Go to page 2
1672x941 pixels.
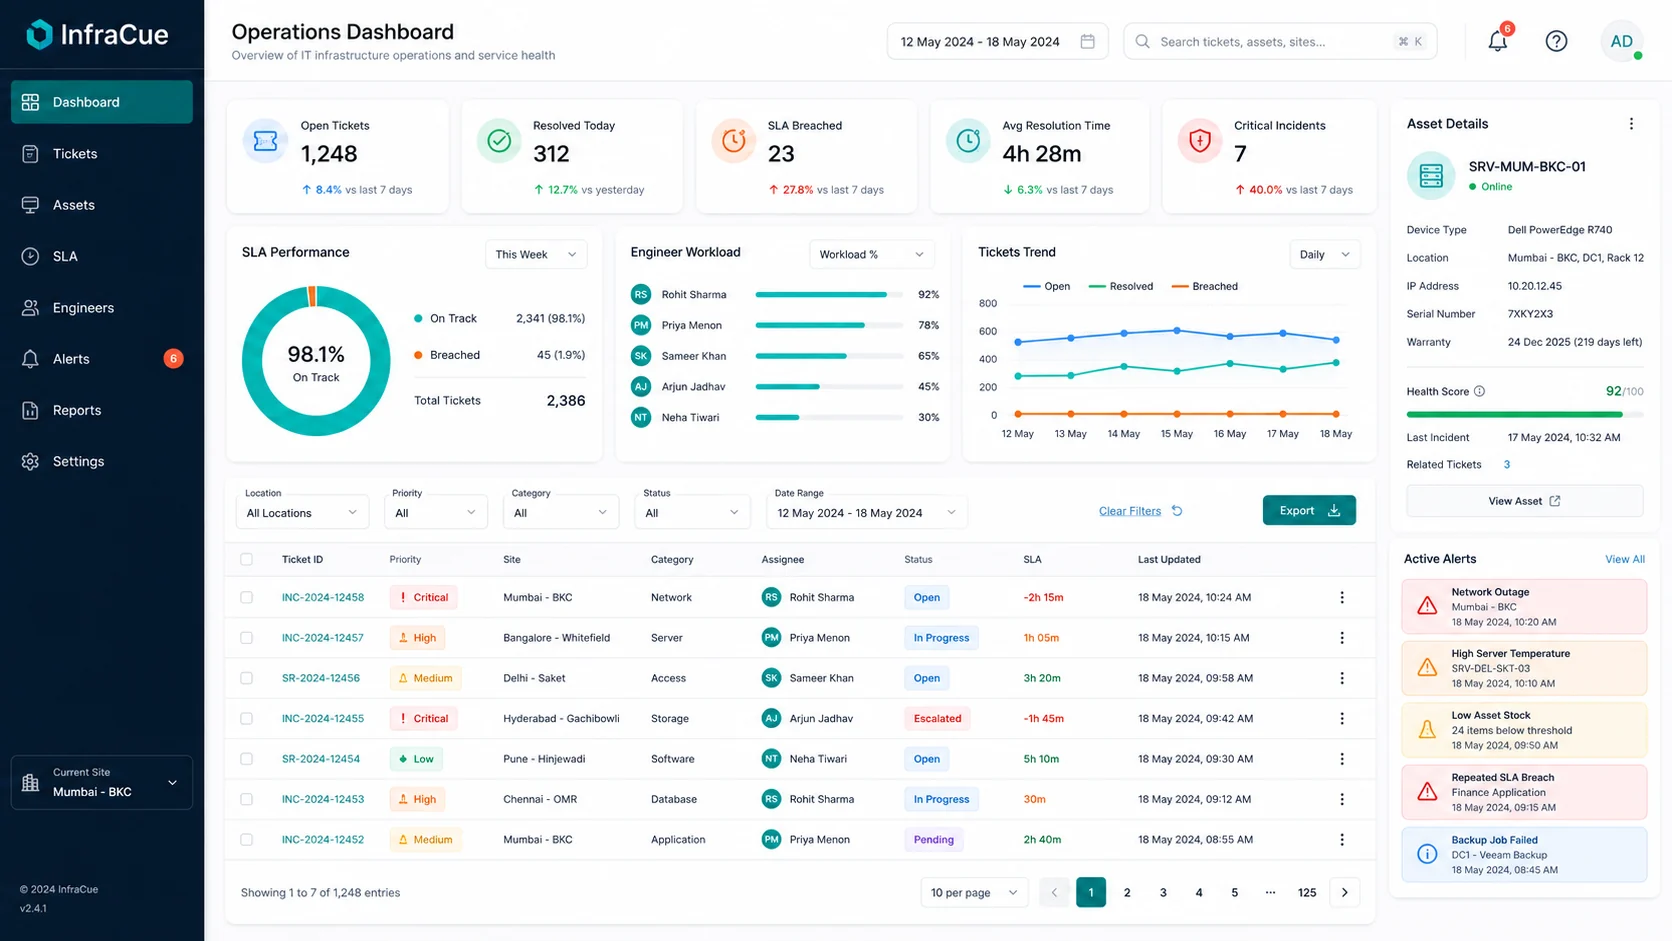tap(1127, 892)
